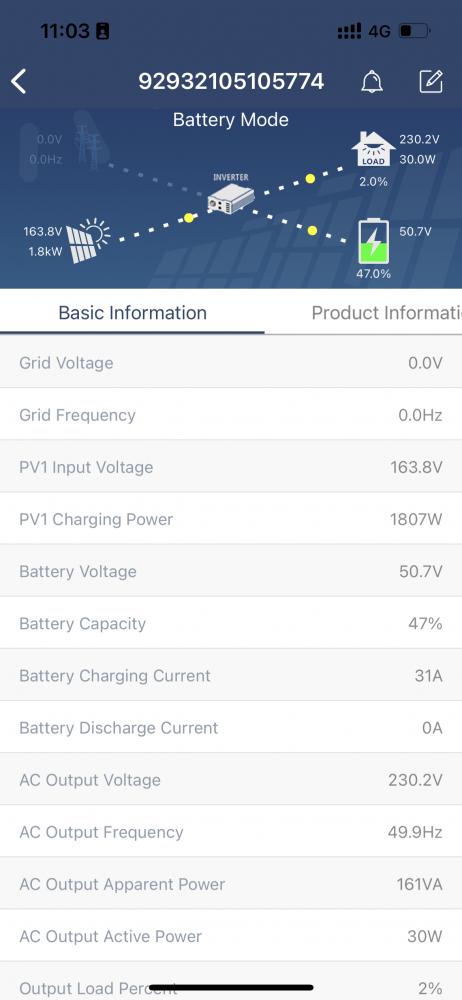Tap the back arrow icon
This screenshot has height=1000, width=462.
tap(19, 82)
